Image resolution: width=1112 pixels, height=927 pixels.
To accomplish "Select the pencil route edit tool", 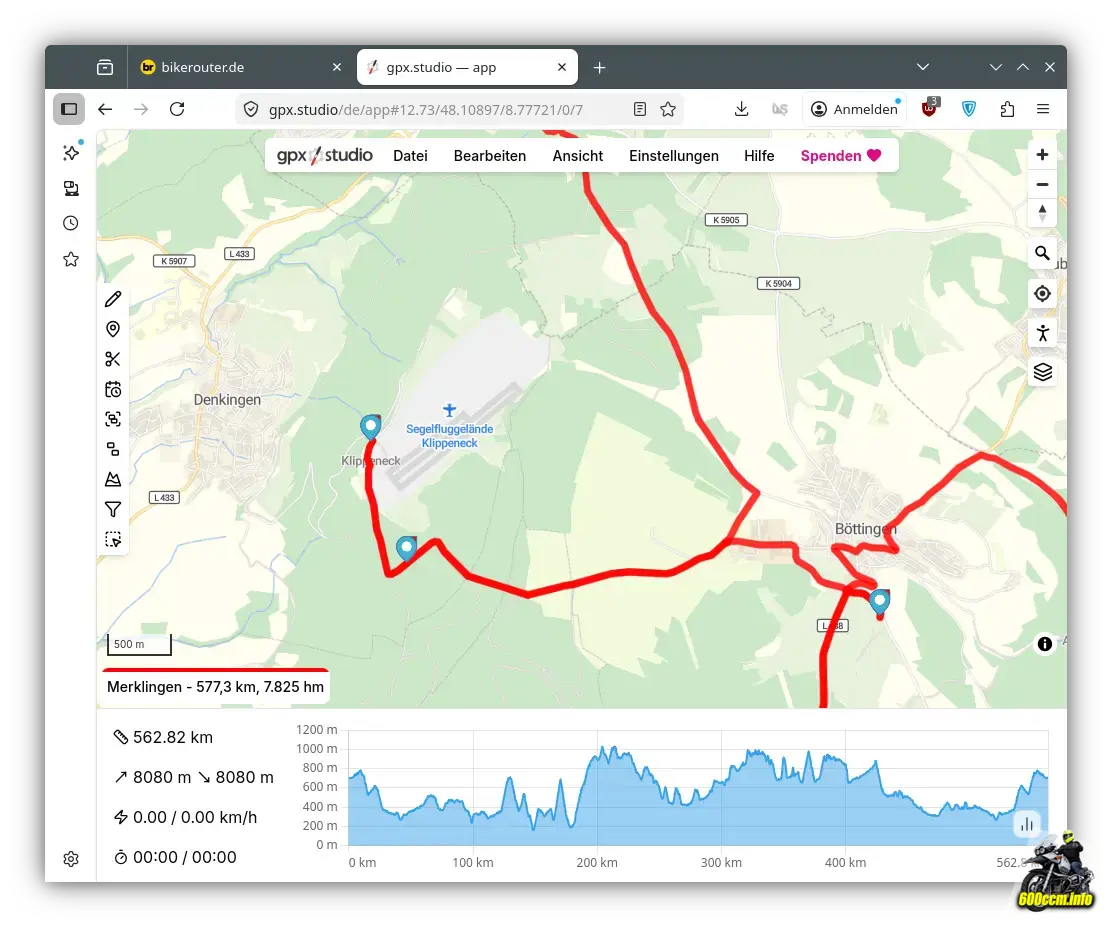I will click(x=113, y=299).
